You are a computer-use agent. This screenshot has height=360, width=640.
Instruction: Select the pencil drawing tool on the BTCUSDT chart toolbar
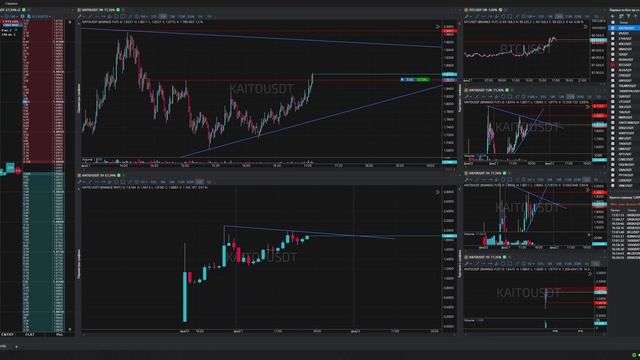[x=467, y=16]
